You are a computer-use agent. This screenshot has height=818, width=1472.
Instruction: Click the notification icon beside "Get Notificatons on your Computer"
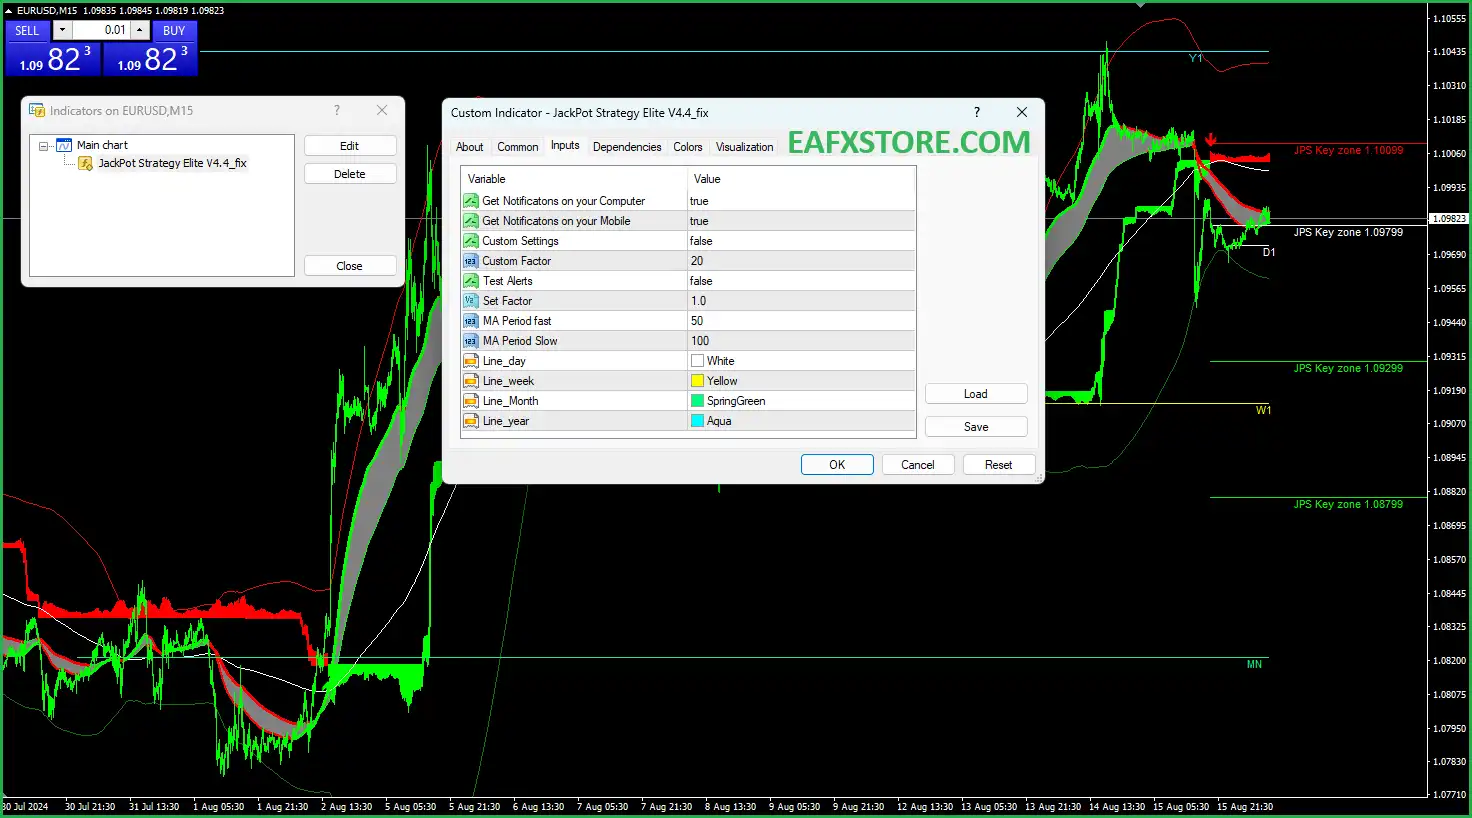pyautogui.click(x=470, y=200)
